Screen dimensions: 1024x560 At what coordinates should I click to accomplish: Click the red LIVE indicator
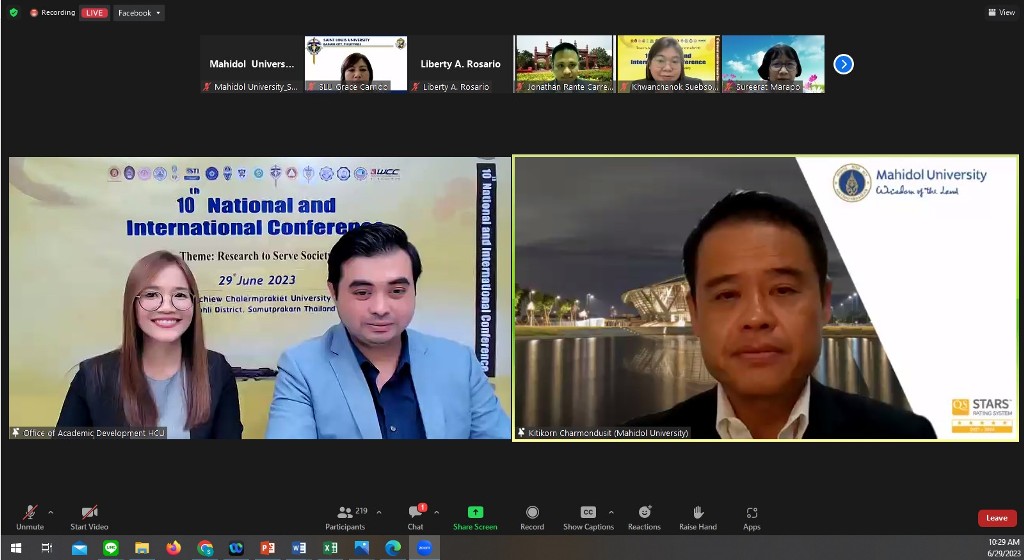click(94, 13)
